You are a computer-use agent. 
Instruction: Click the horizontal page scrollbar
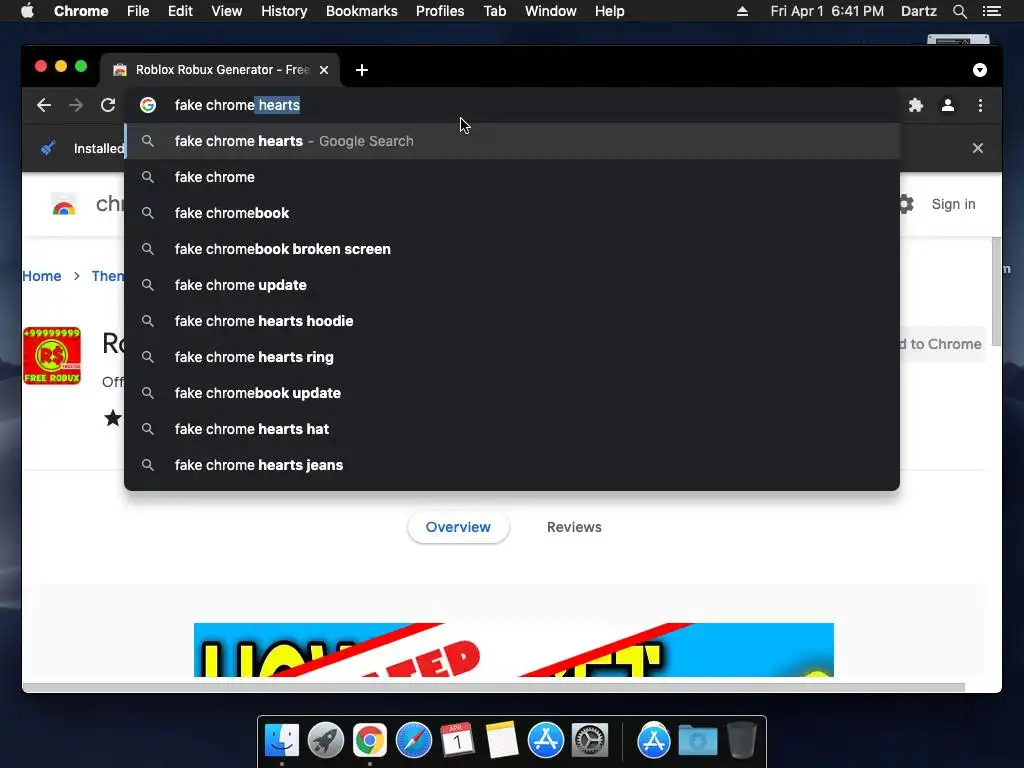pyautogui.click(x=494, y=687)
